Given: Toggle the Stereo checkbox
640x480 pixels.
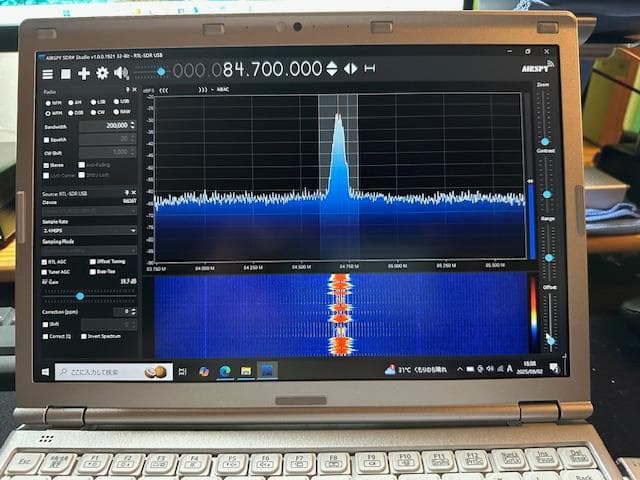Looking at the screenshot, I should click(x=46, y=166).
